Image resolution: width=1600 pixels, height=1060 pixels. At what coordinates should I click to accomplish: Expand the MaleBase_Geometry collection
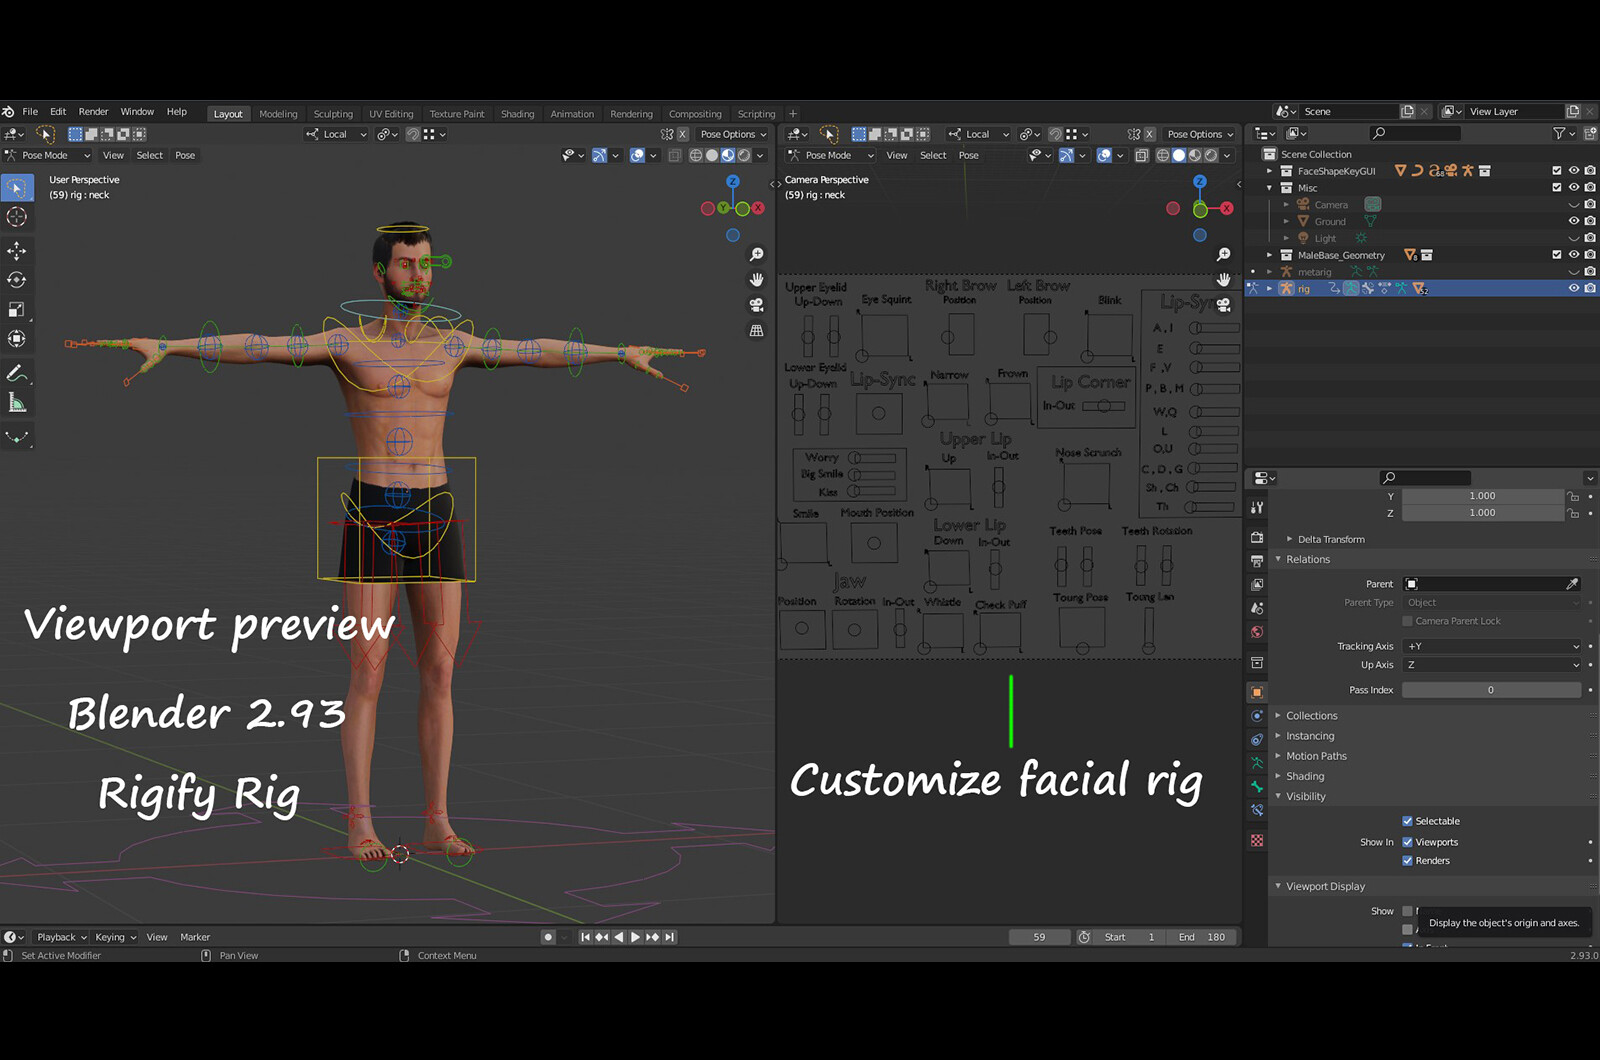click(1269, 255)
